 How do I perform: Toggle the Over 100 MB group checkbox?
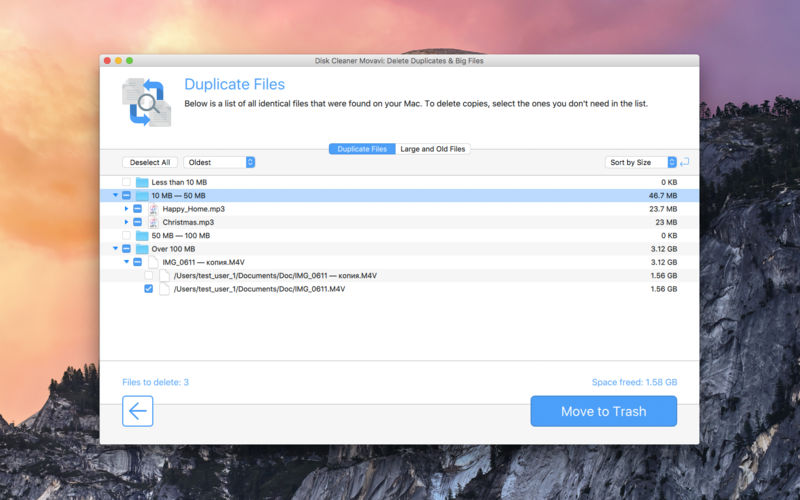coord(126,248)
